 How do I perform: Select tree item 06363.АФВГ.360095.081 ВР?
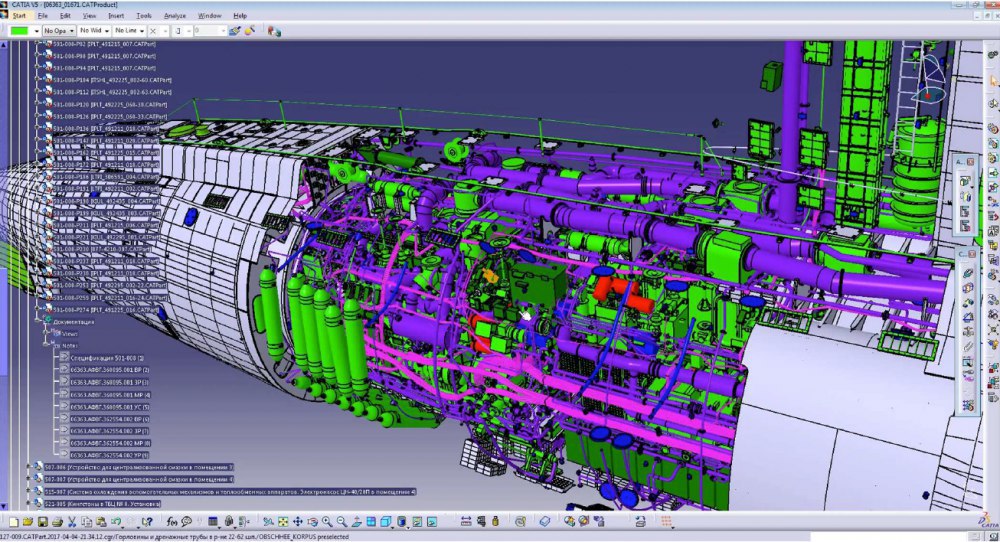coord(110,370)
